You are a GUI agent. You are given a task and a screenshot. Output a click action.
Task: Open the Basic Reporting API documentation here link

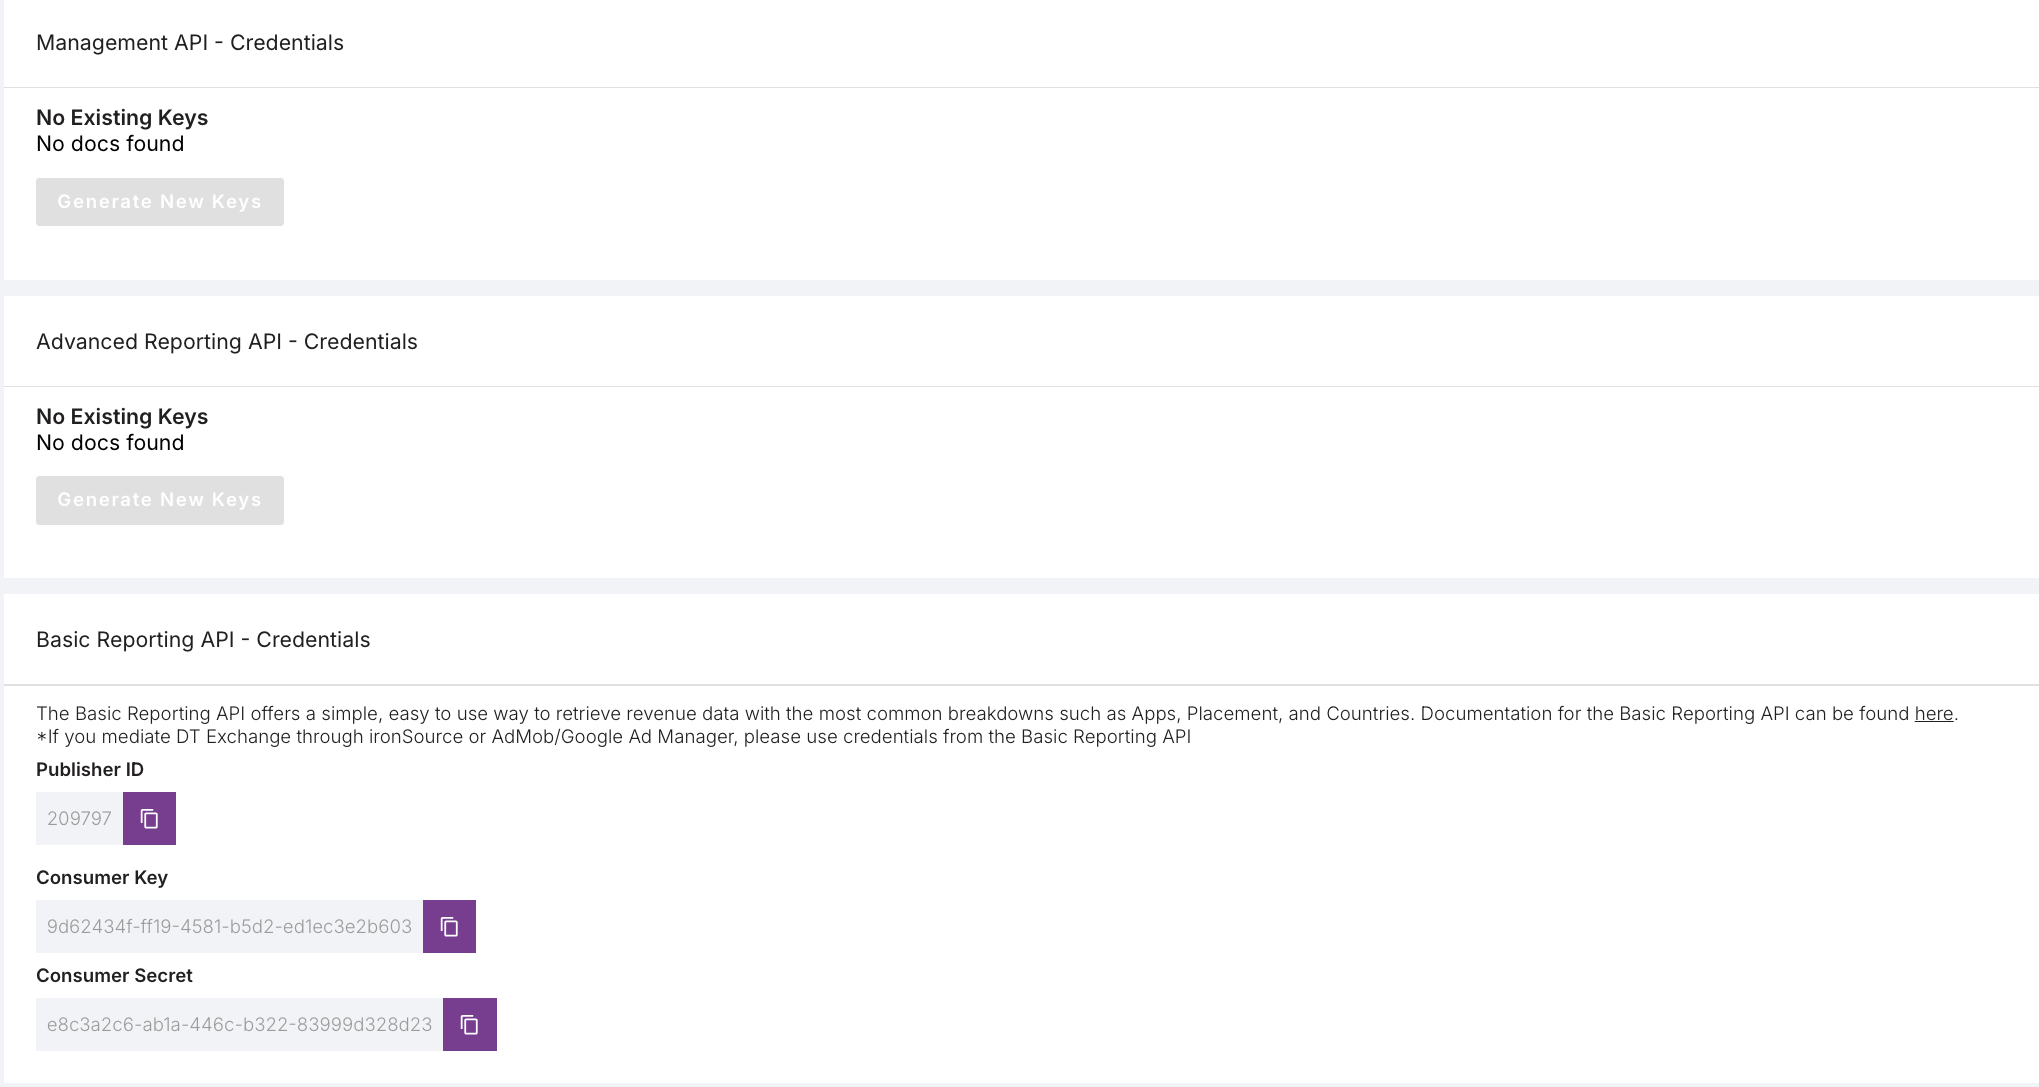1932,713
